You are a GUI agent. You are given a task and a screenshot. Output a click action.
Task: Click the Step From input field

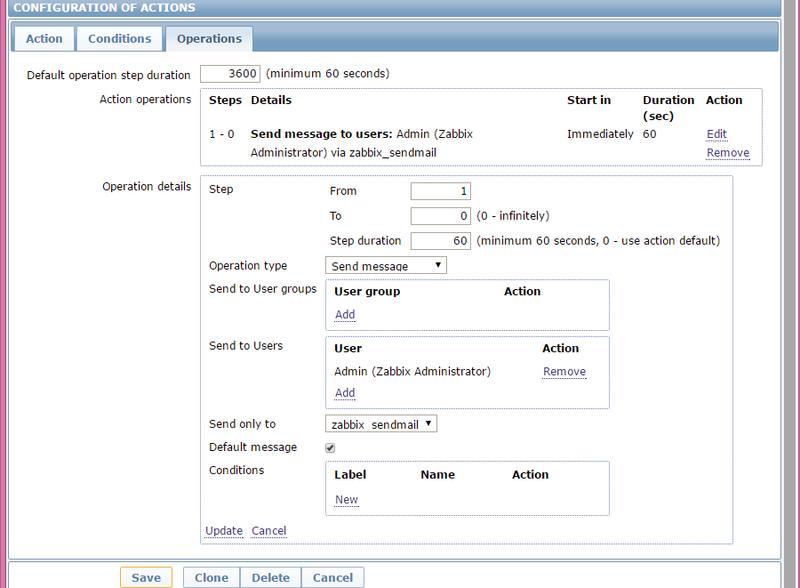click(440, 191)
